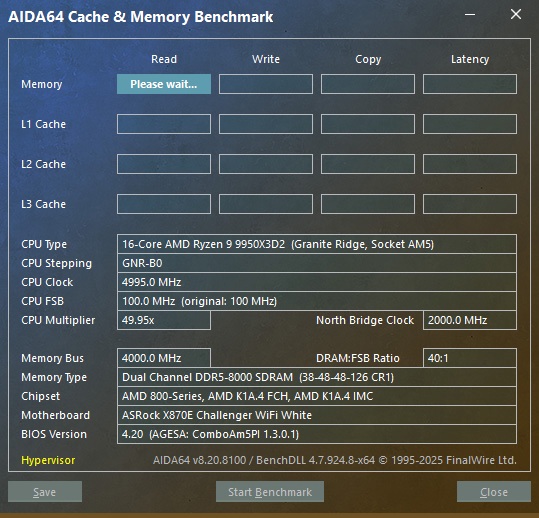Screen dimensions: 539x518
Task: Click the L3 Cache Copy result box
Action: (368, 204)
